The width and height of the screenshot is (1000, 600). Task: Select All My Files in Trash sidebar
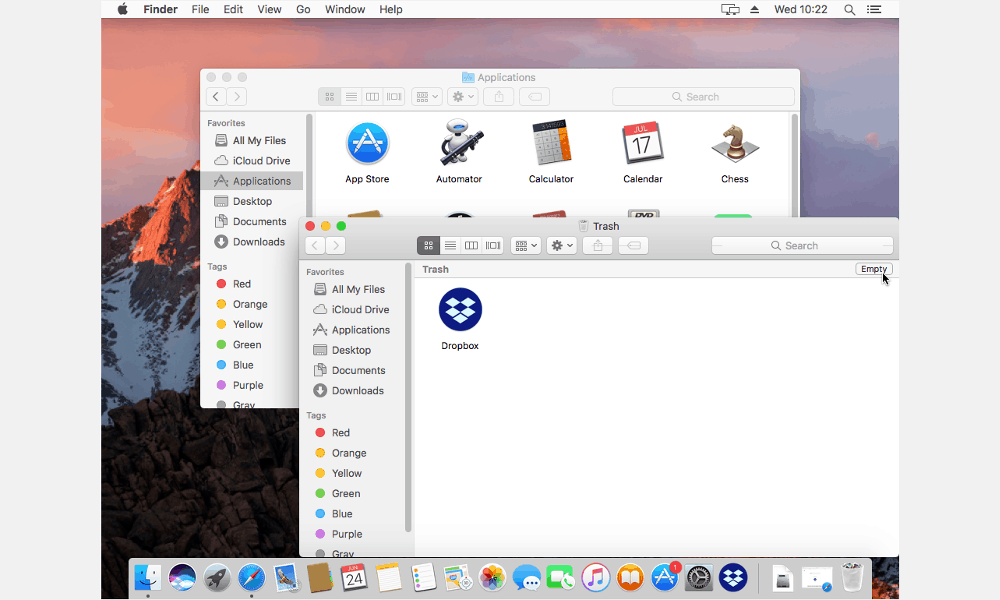tap(349, 289)
